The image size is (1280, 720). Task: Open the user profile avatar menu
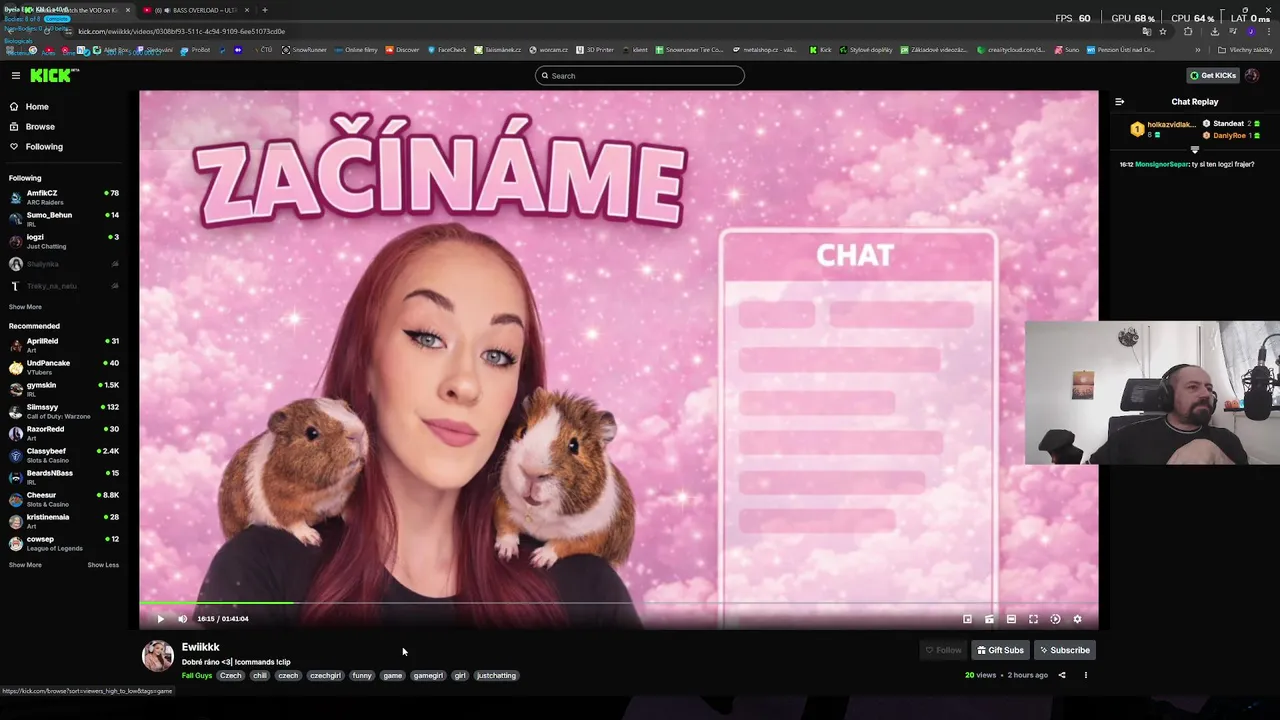click(1252, 75)
